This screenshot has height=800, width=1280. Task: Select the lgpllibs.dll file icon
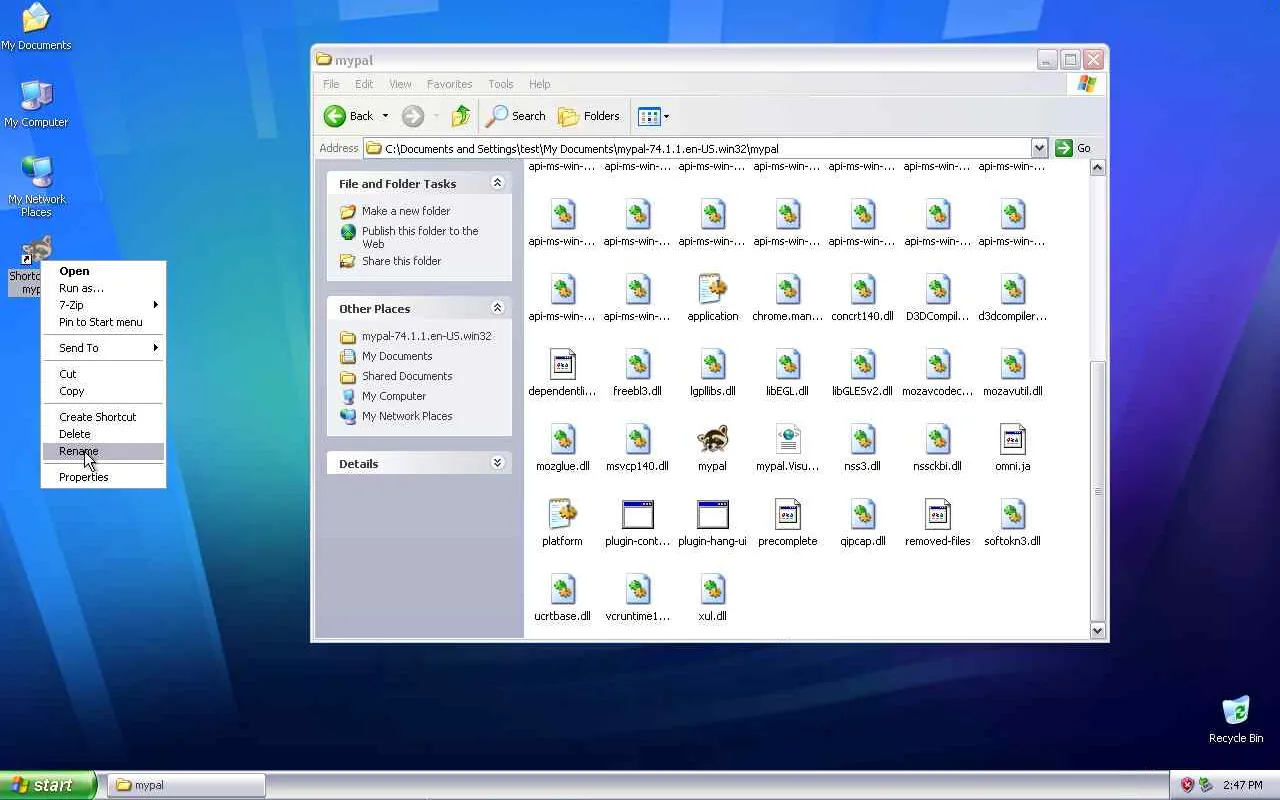712,365
